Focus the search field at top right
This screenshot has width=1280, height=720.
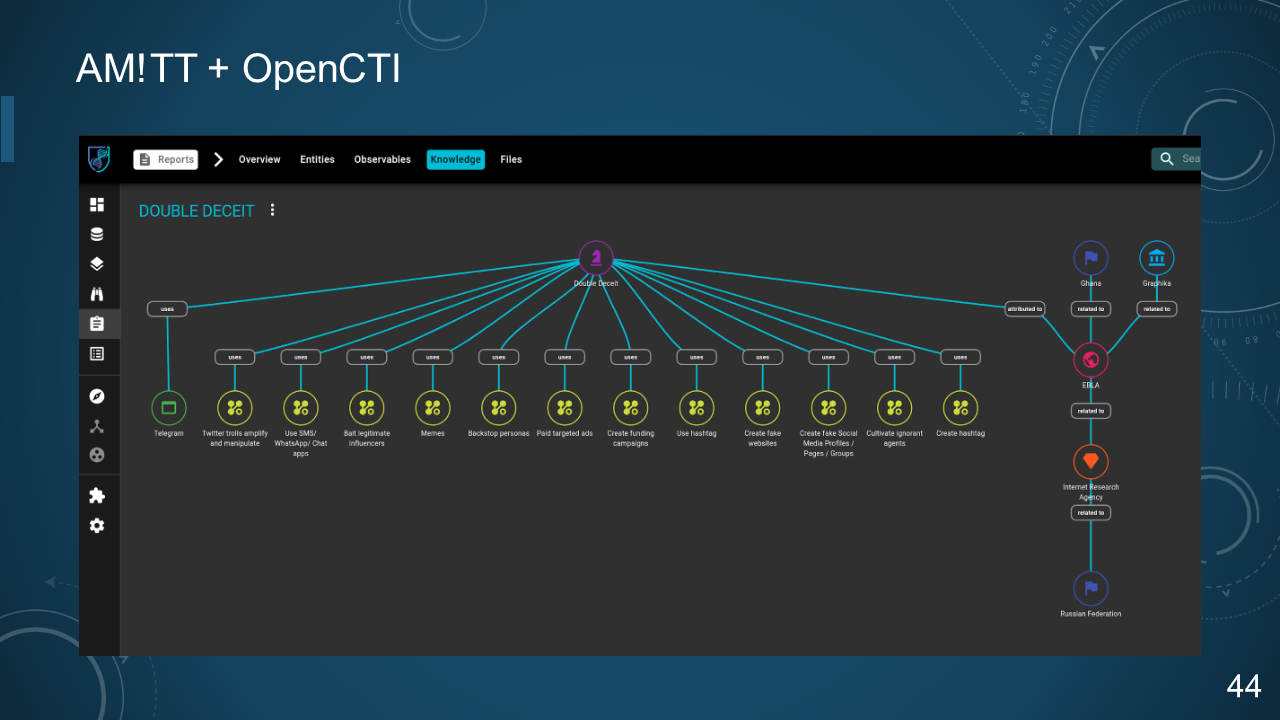(1176, 159)
